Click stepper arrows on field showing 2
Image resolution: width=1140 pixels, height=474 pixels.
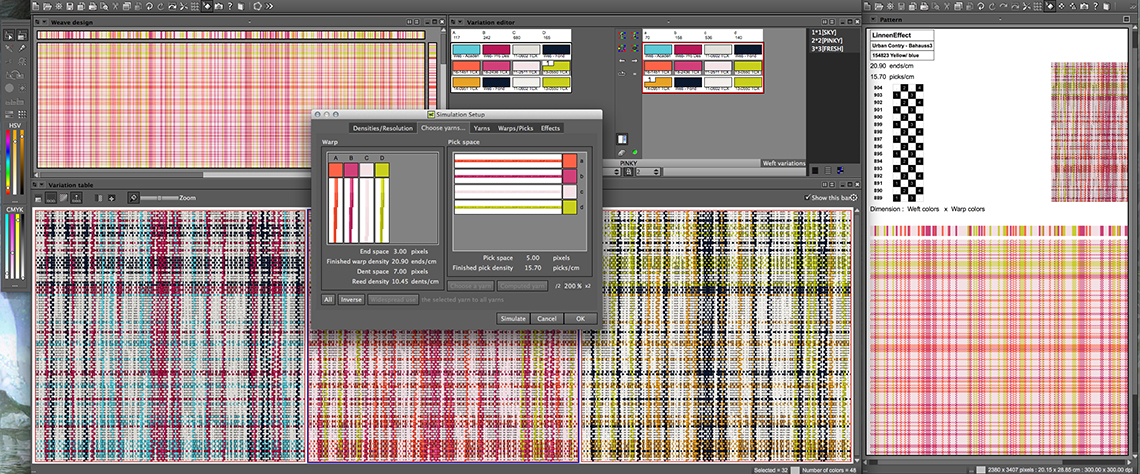click(656, 172)
